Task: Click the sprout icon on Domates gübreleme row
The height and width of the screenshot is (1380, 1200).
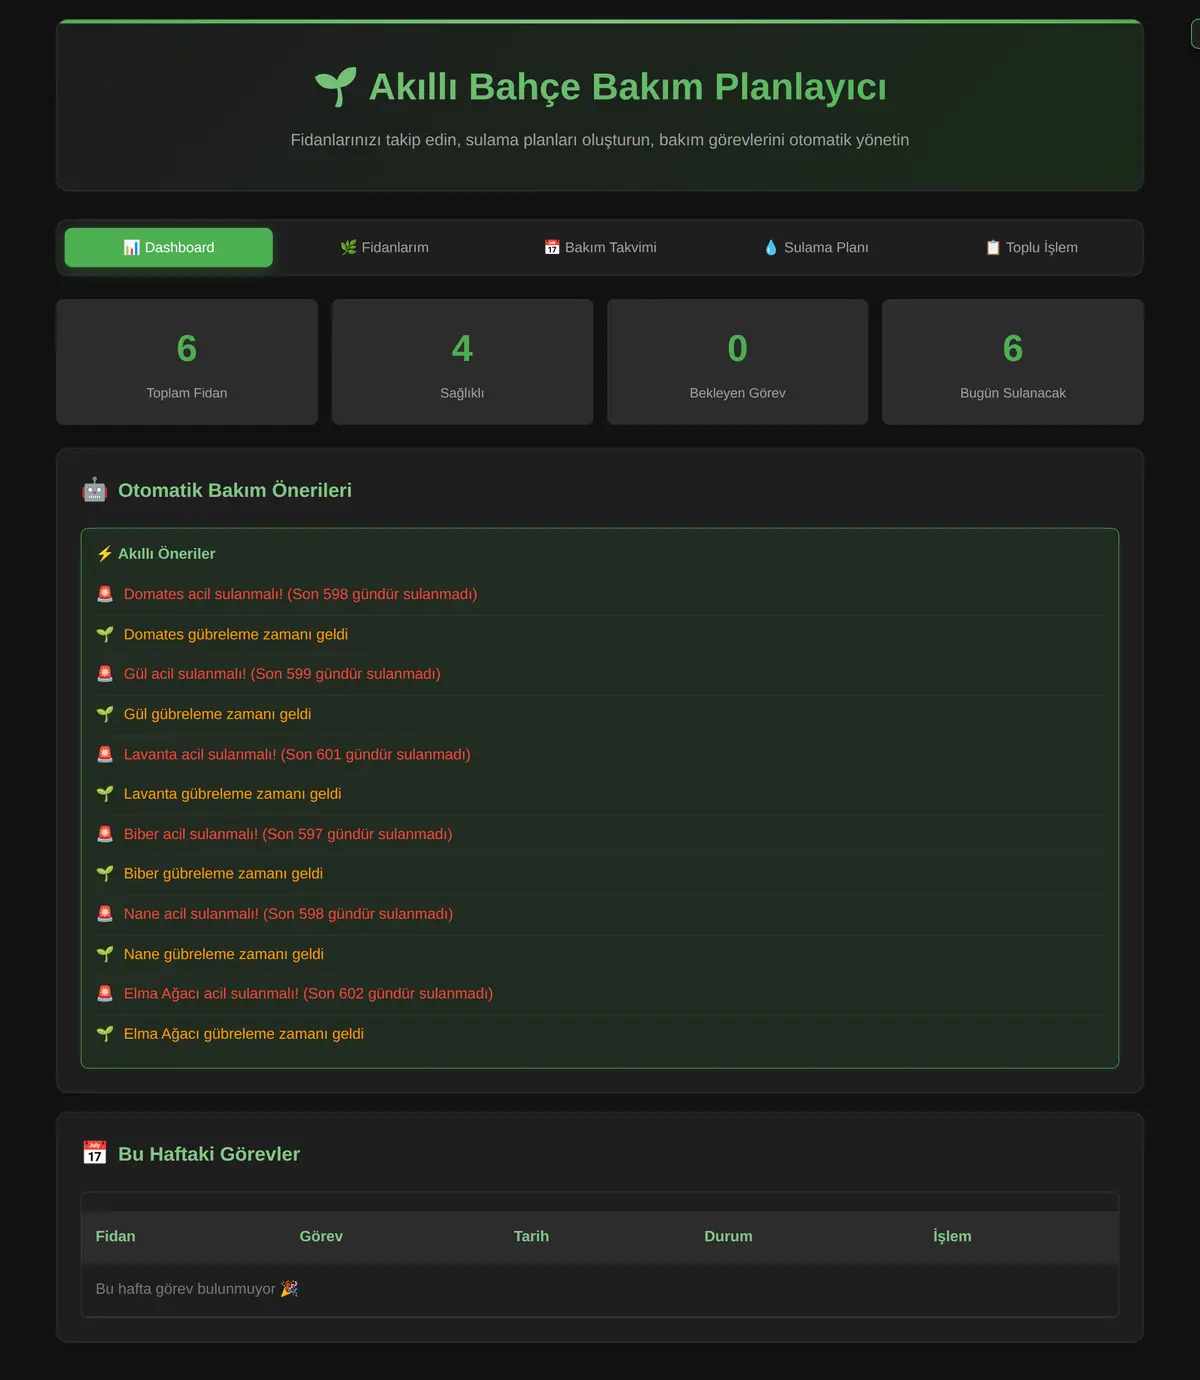Action: click(x=105, y=634)
